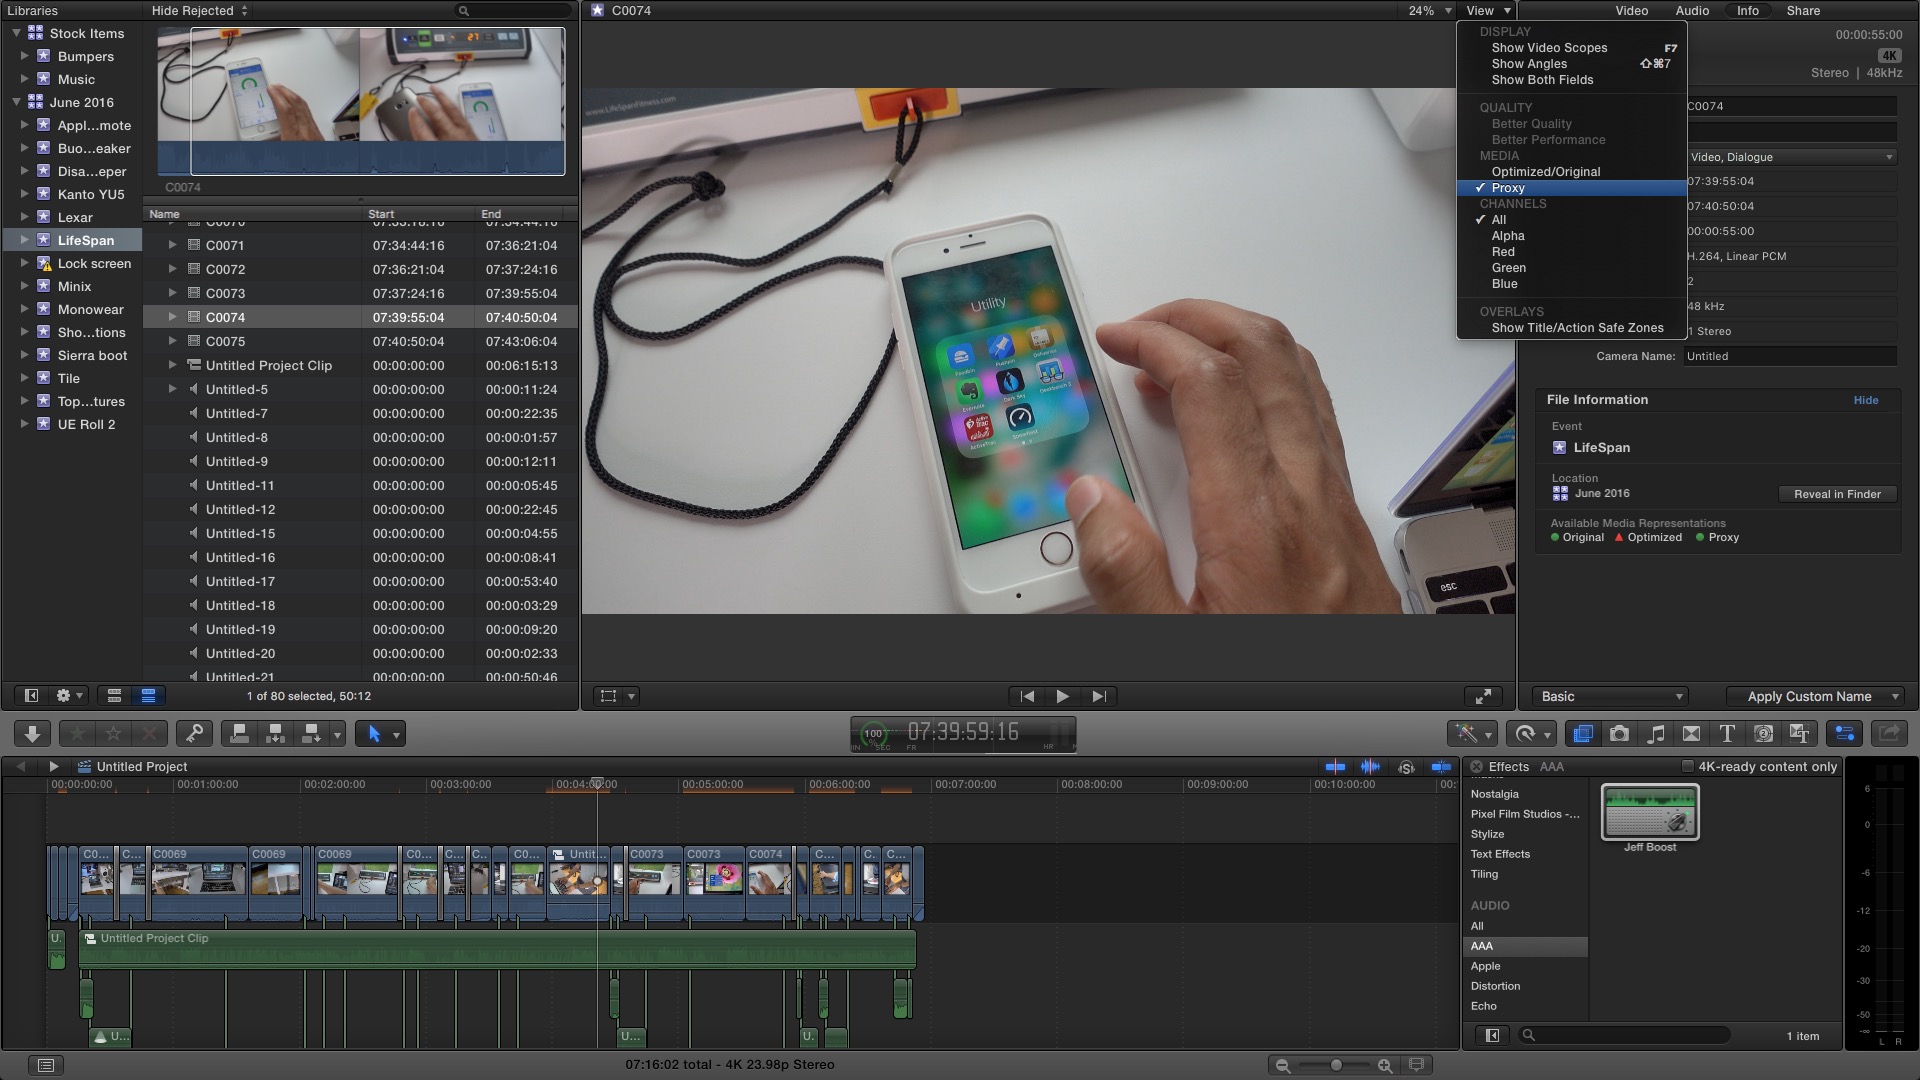Open the Basic metadata dropdown
Image resolution: width=1920 pixels, height=1080 pixels.
click(x=1610, y=696)
